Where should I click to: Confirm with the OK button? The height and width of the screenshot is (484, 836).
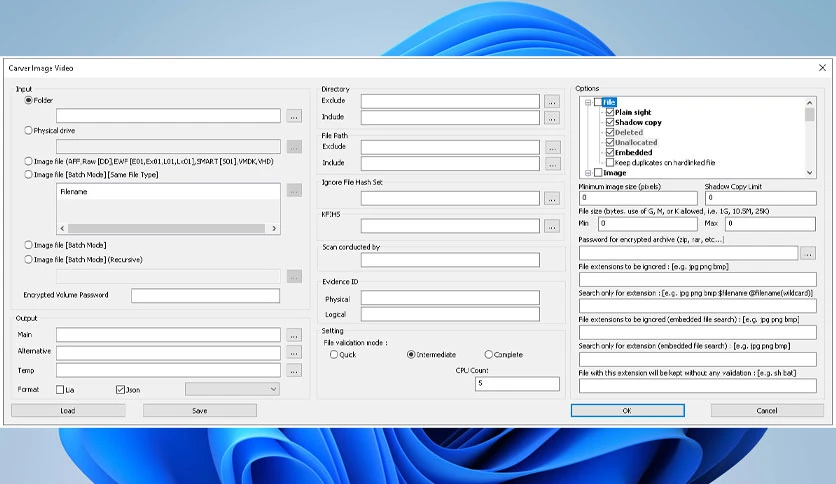point(628,410)
